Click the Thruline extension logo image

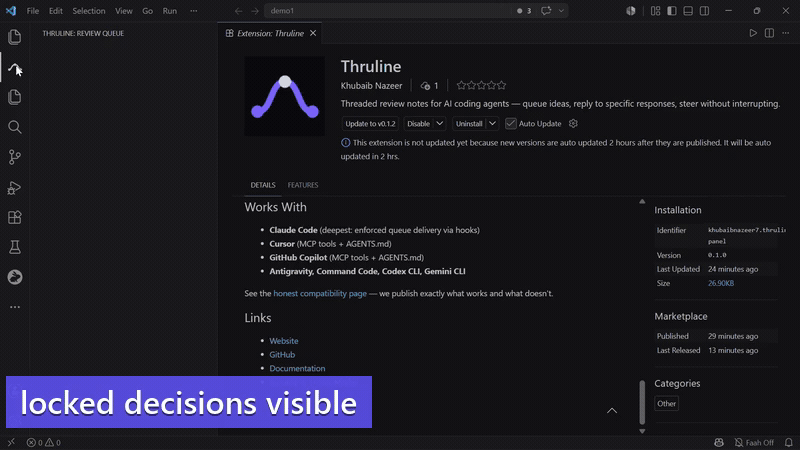tap(285, 96)
